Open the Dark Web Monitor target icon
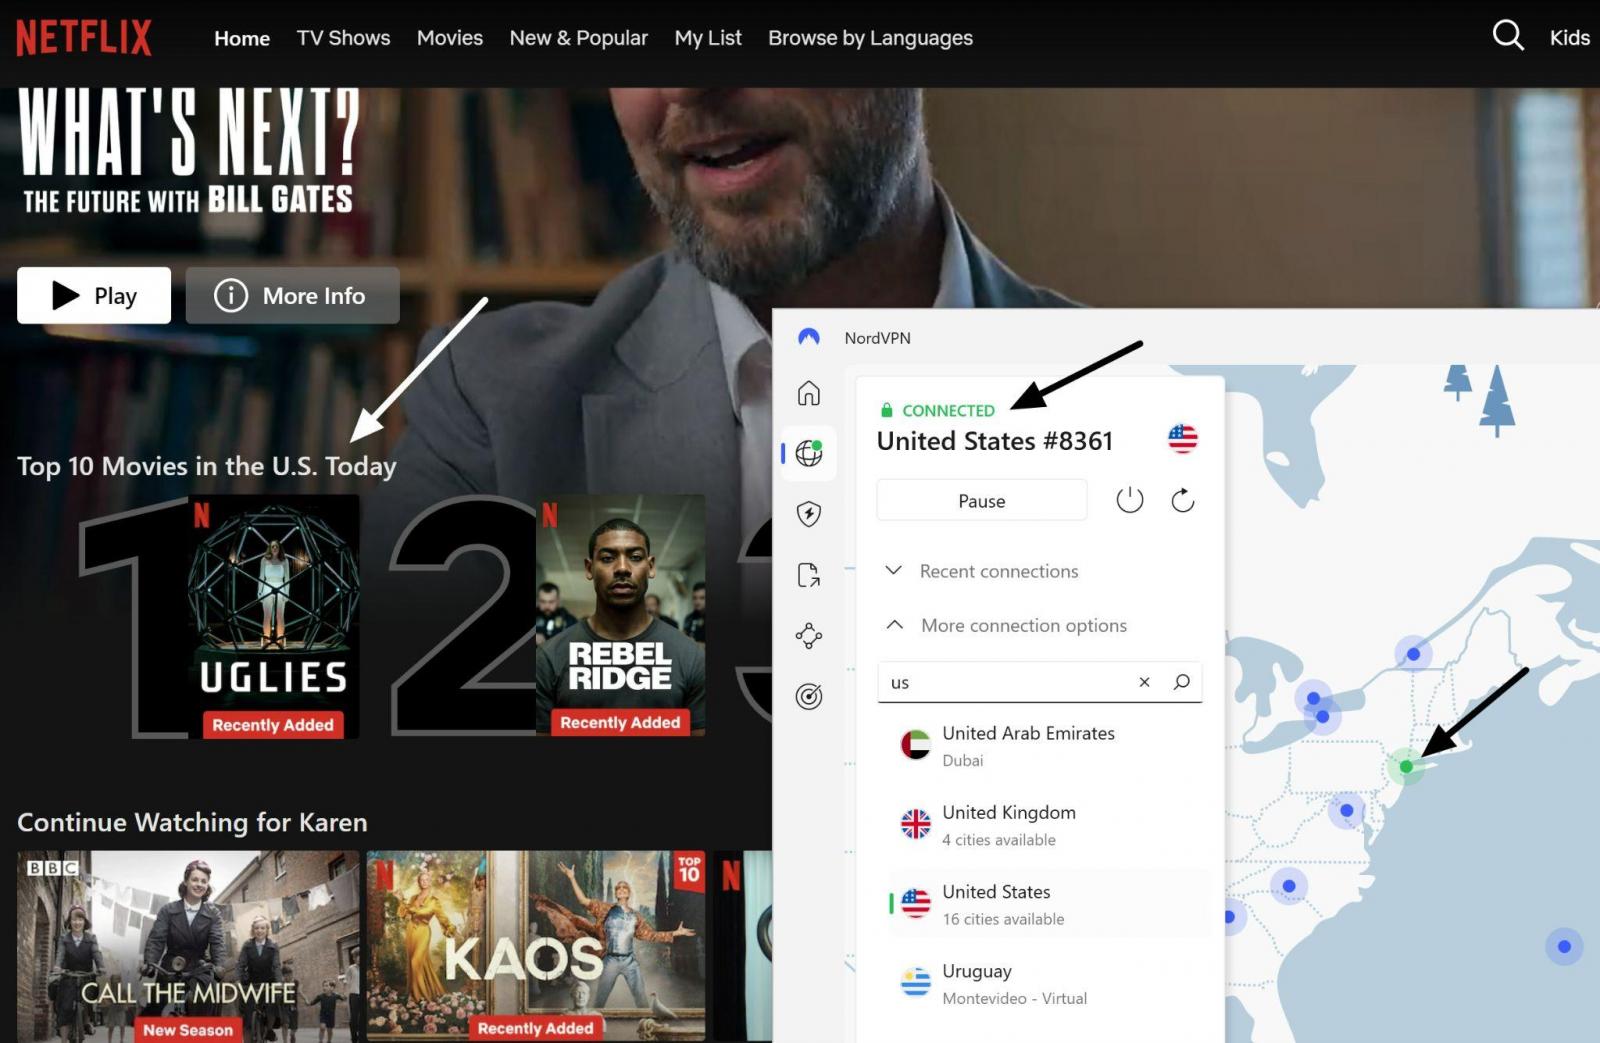1600x1043 pixels. click(x=809, y=697)
